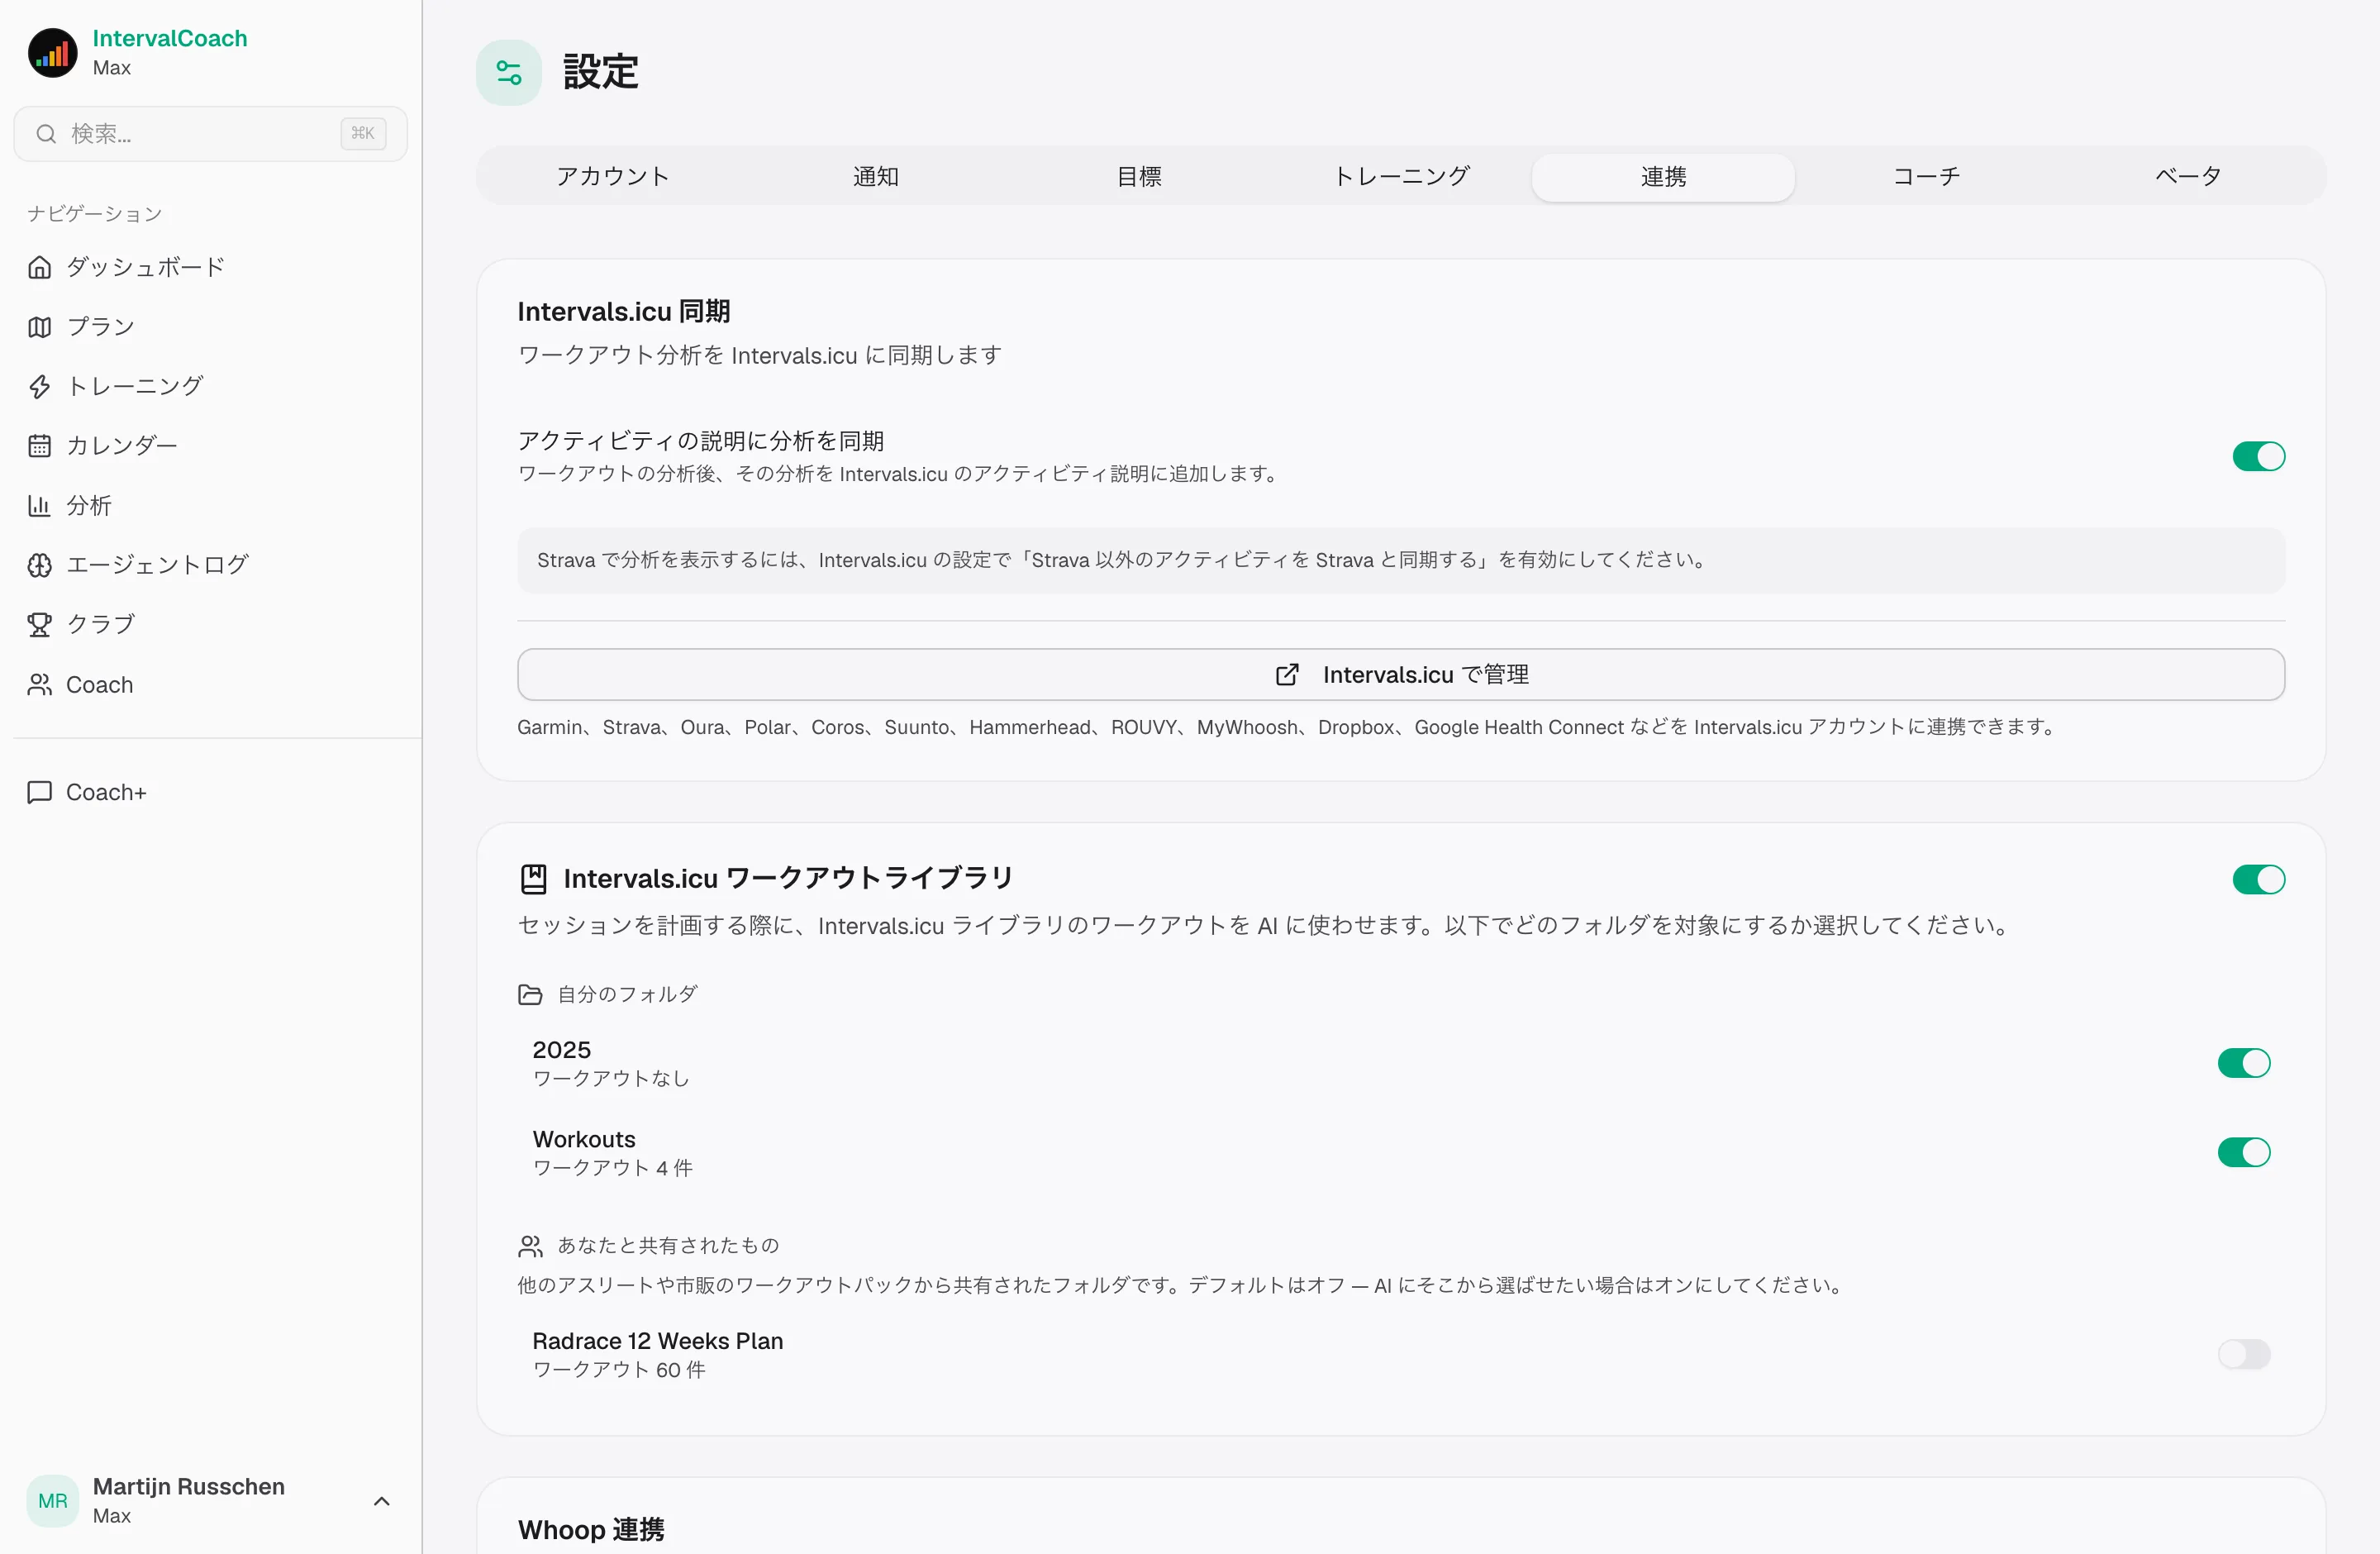The width and height of the screenshot is (2380, 1554).
Task: Click the Whoop 連携 heading
Action: click(x=591, y=1530)
